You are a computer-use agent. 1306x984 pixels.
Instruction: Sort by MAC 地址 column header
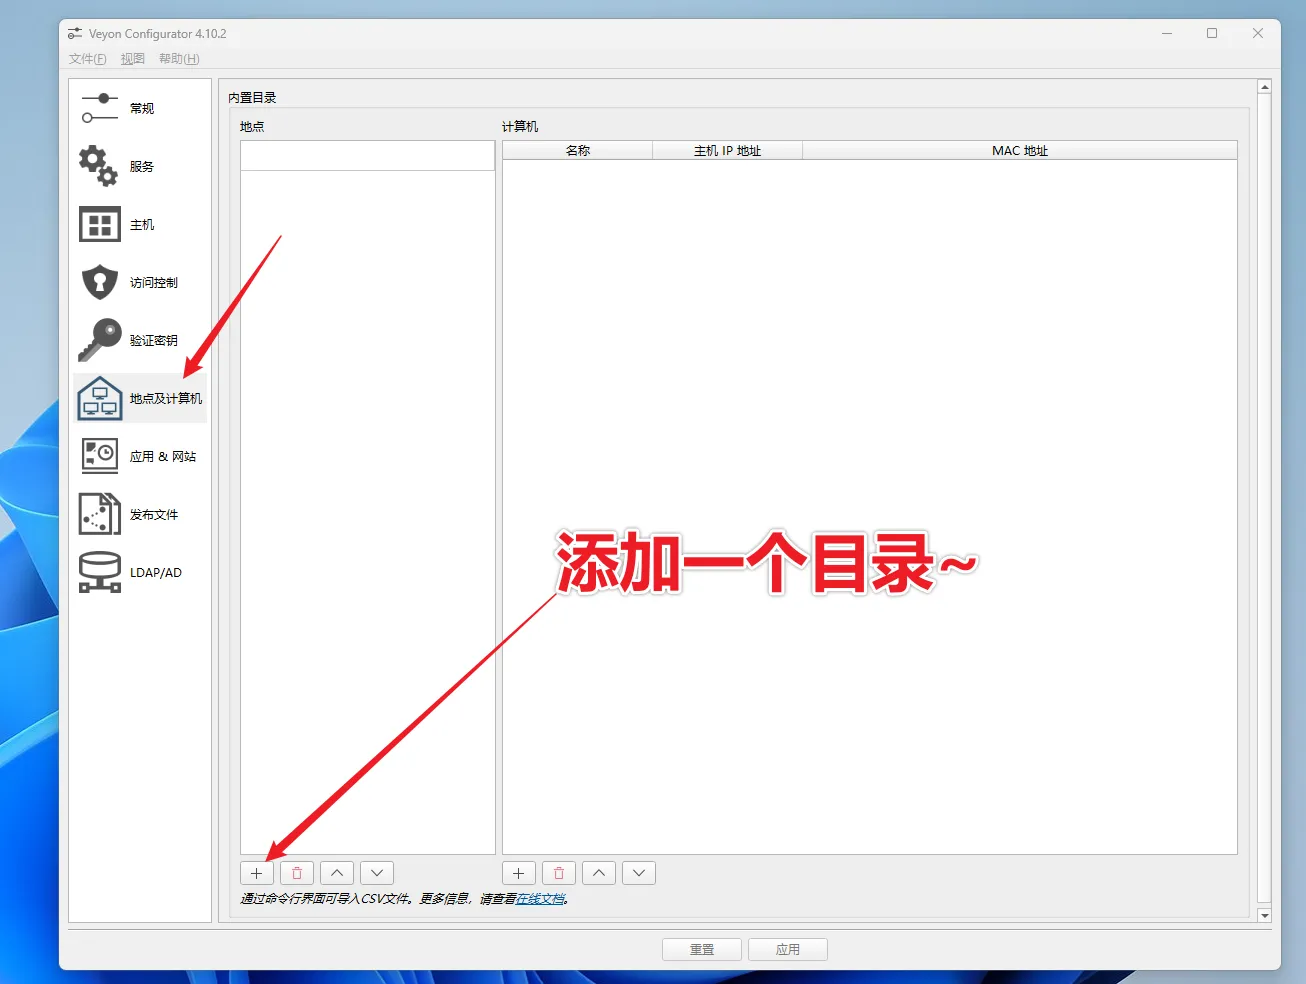[x=1020, y=151]
